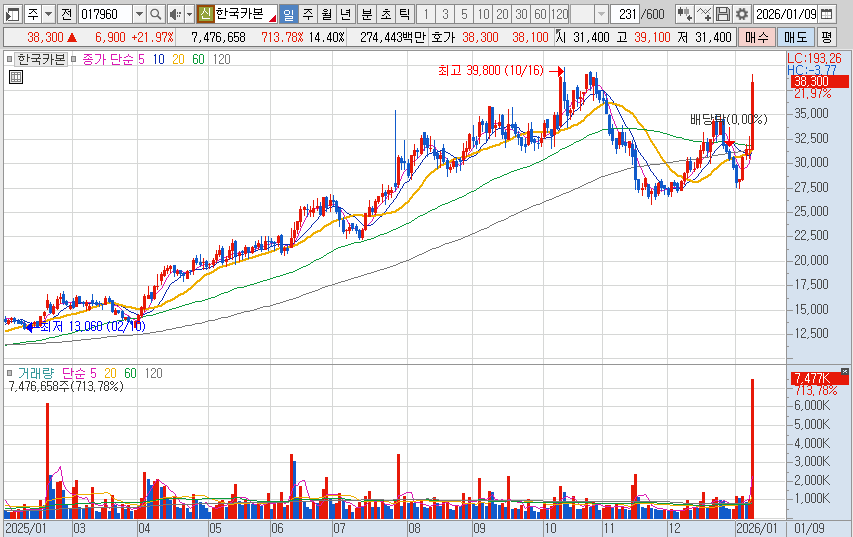Click the speaker sound alert icon
The height and width of the screenshot is (537, 853).
pyautogui.click(x=175, y=14)
